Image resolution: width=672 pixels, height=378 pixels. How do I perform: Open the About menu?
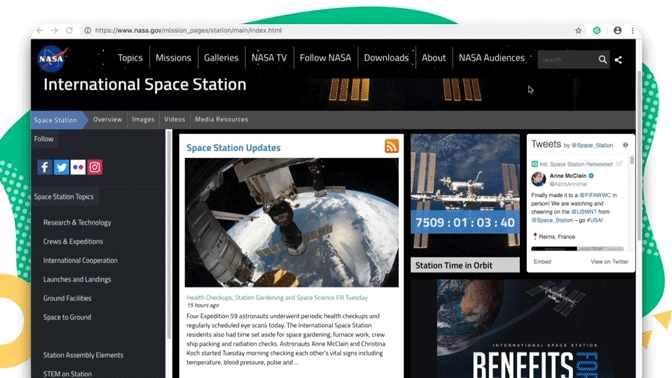[434, 58]
